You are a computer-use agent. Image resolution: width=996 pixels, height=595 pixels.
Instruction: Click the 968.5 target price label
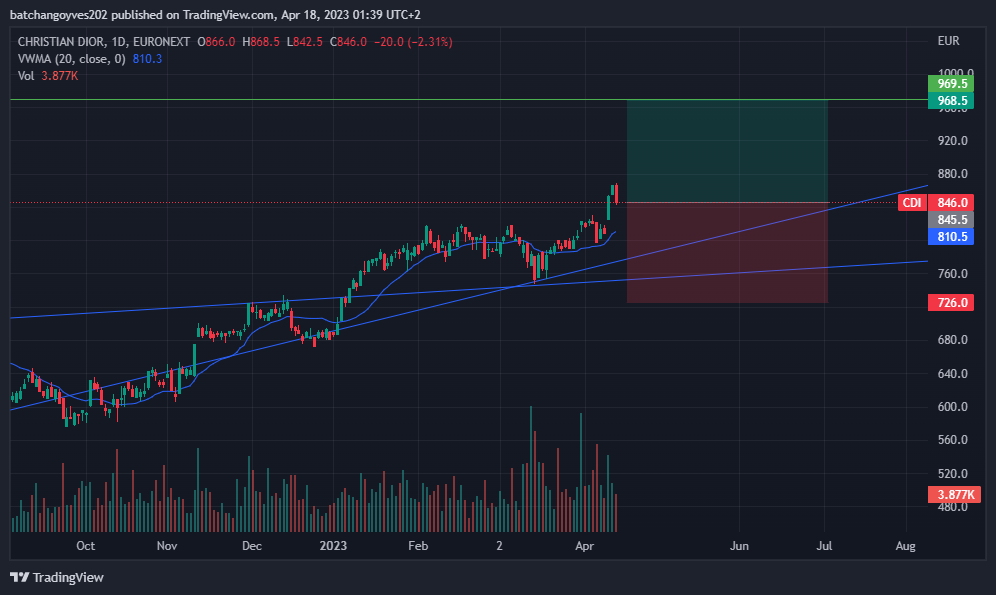tap(951, 101)
